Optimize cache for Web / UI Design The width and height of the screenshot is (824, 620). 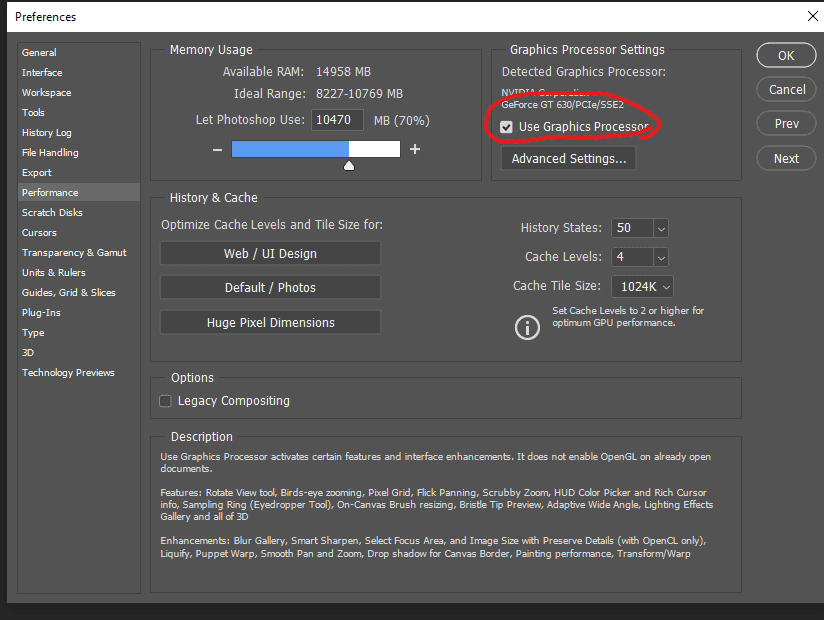(x=270, y=254)
